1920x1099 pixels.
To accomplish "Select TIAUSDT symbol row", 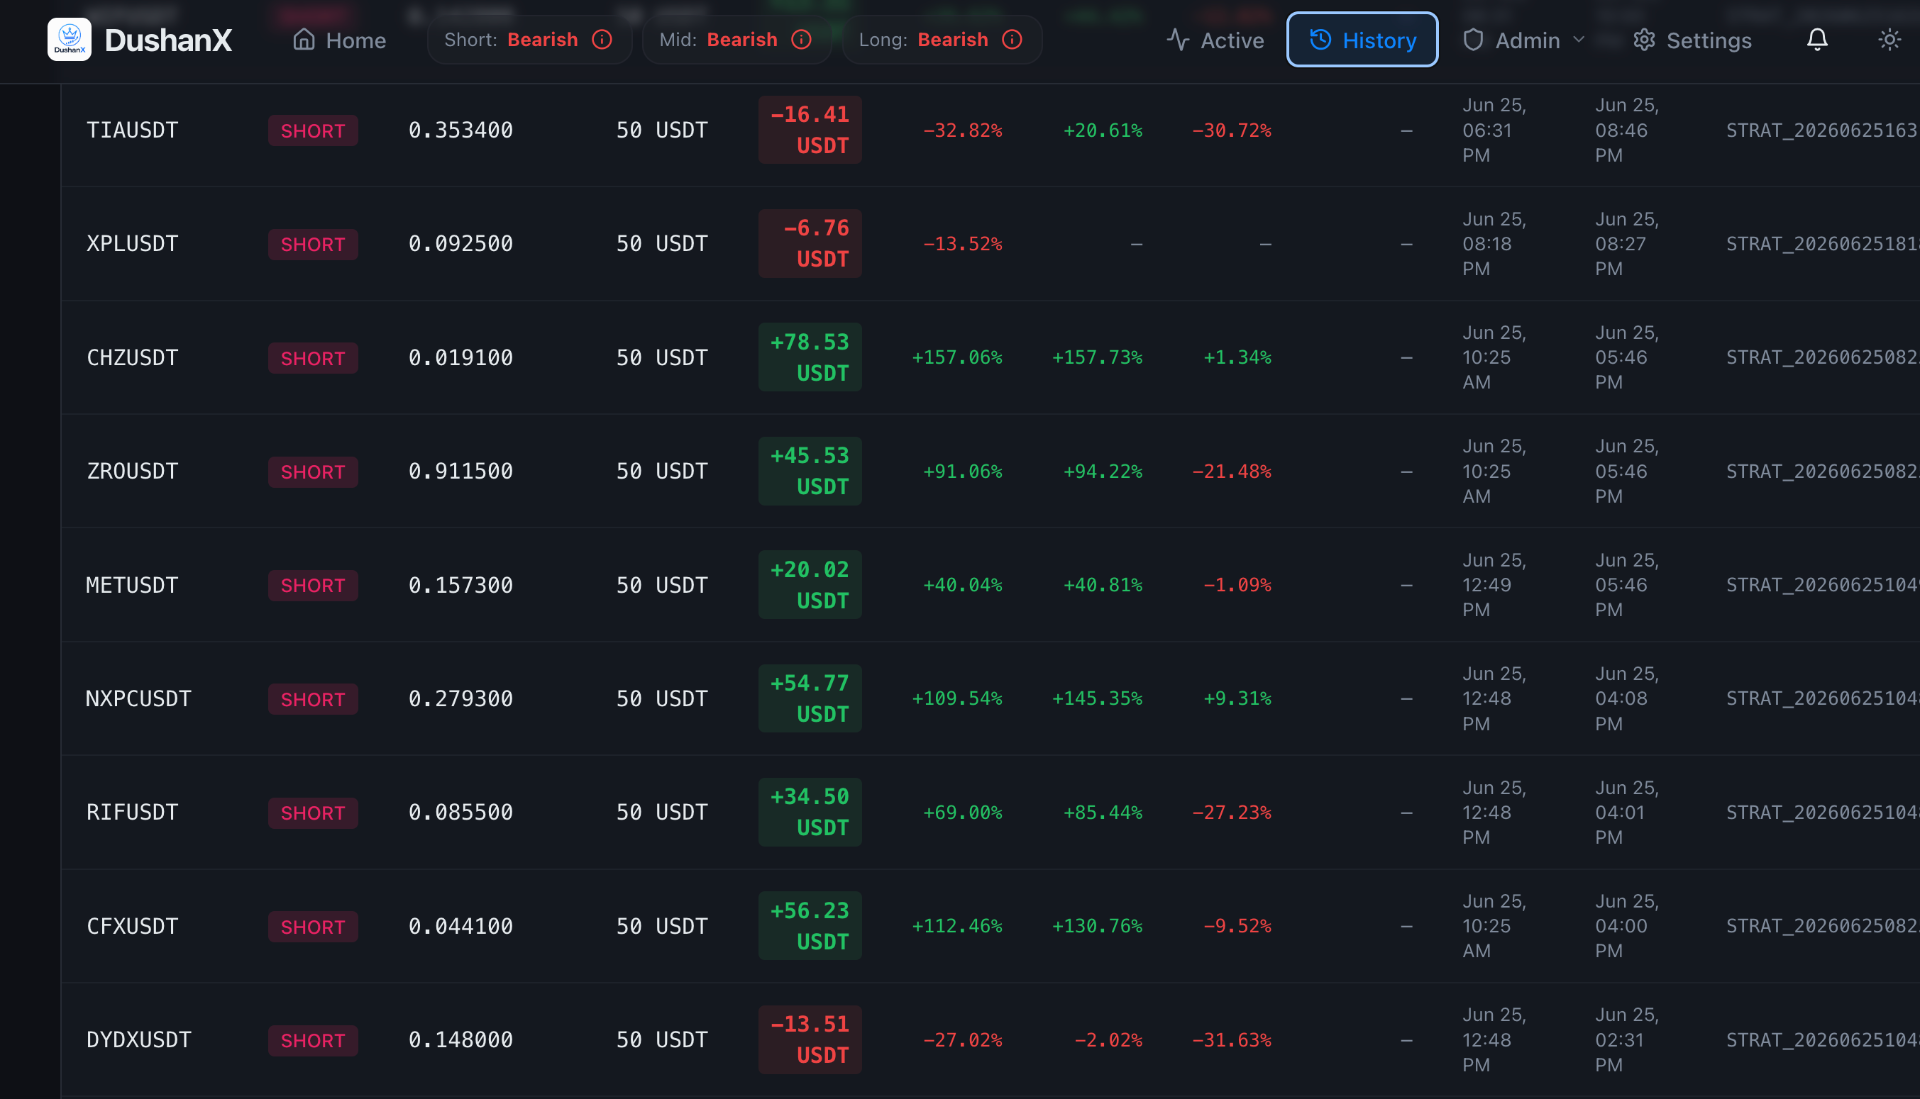I will tap(132, 130).
